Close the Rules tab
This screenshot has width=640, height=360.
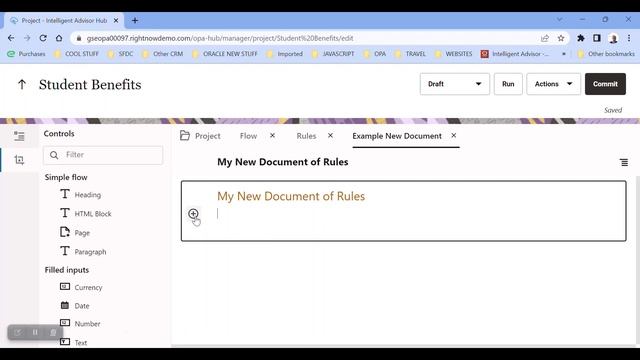(x=330, y=136)
